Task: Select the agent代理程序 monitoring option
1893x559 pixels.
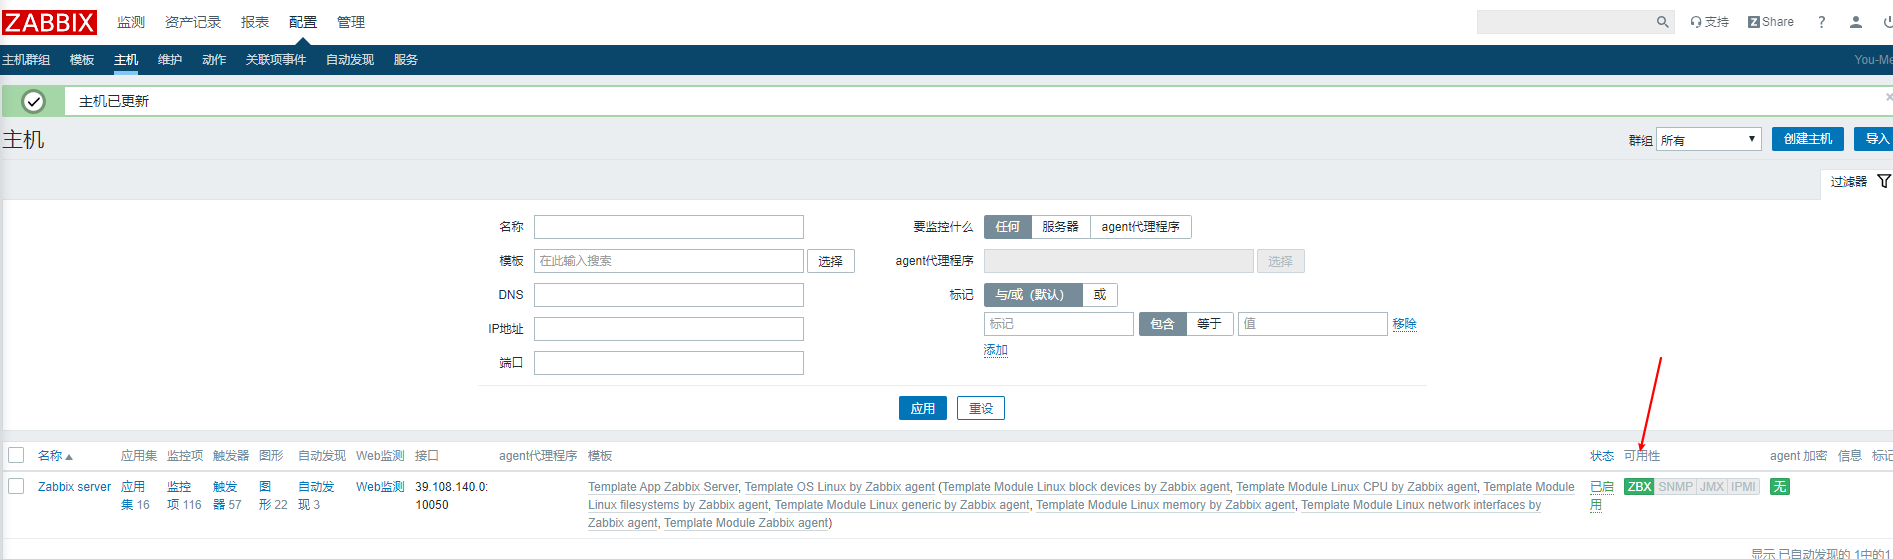Action: click(1140, 227)
